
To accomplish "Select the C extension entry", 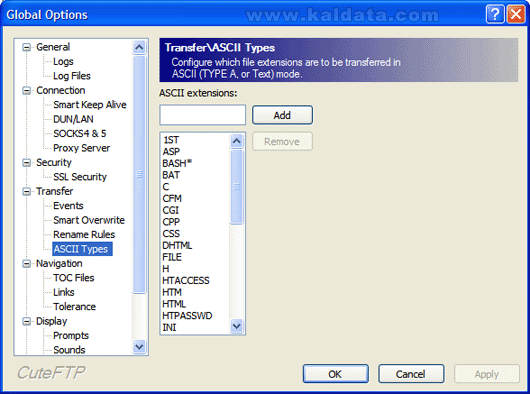I will (166, 187).
